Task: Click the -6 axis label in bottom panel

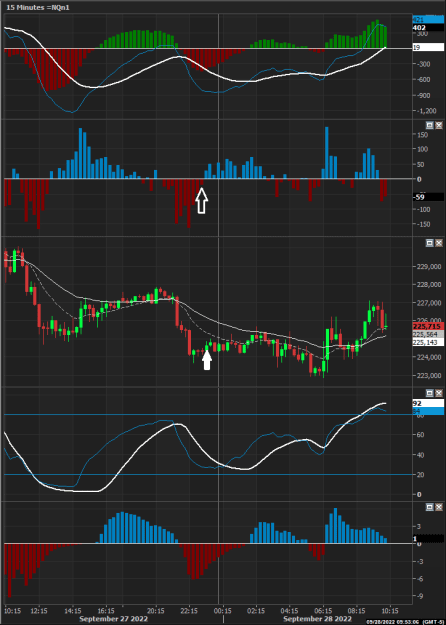Action: point(420,579)
